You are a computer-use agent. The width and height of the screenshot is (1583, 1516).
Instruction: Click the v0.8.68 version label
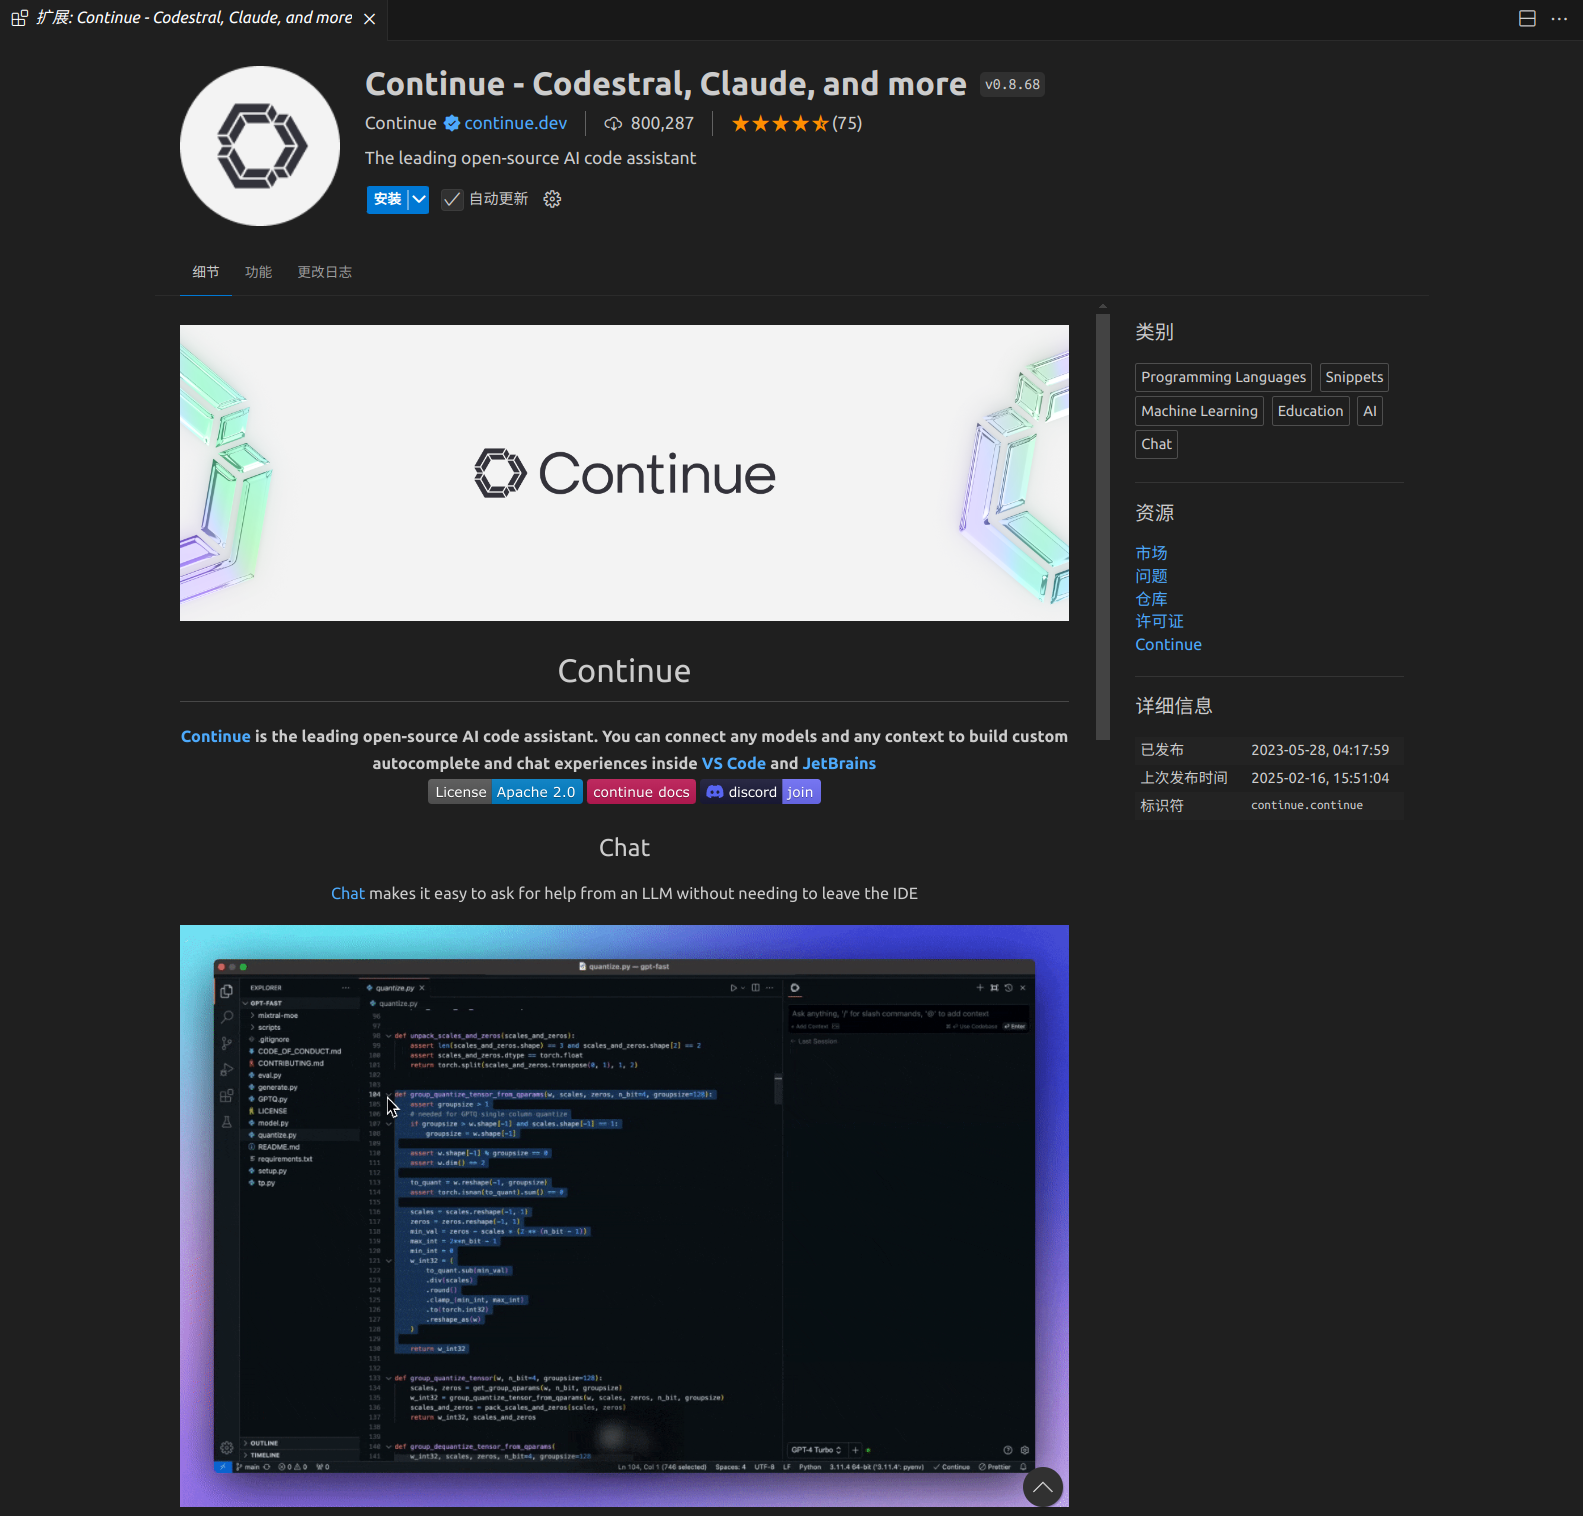point(1012,85)
